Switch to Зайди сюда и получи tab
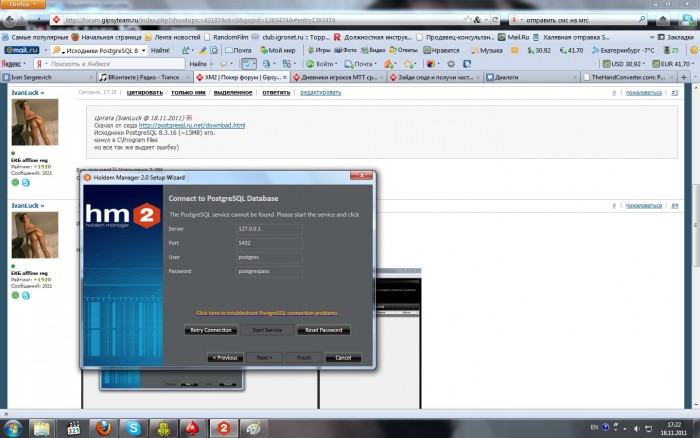Viewport: 700px width, 438px height. (x=435, y=77)
